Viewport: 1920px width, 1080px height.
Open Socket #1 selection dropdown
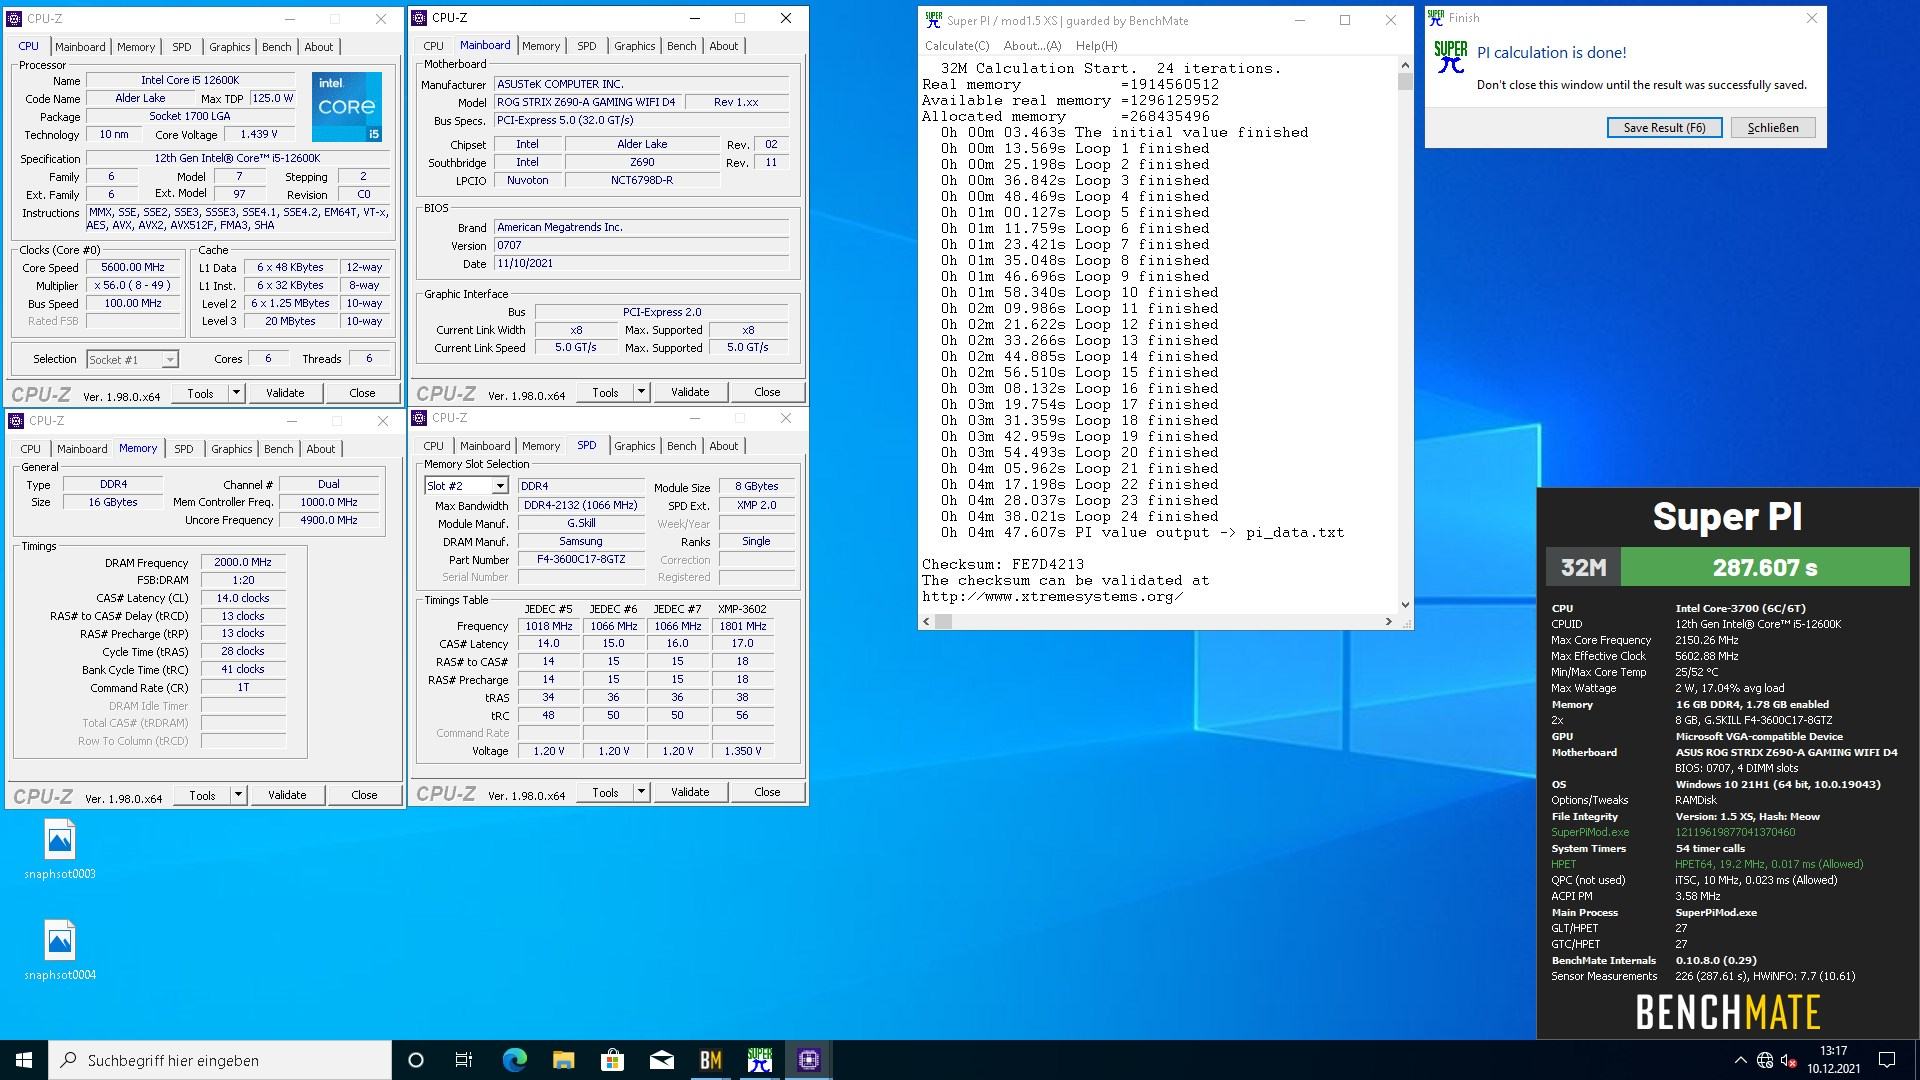[x=132, y=359]
